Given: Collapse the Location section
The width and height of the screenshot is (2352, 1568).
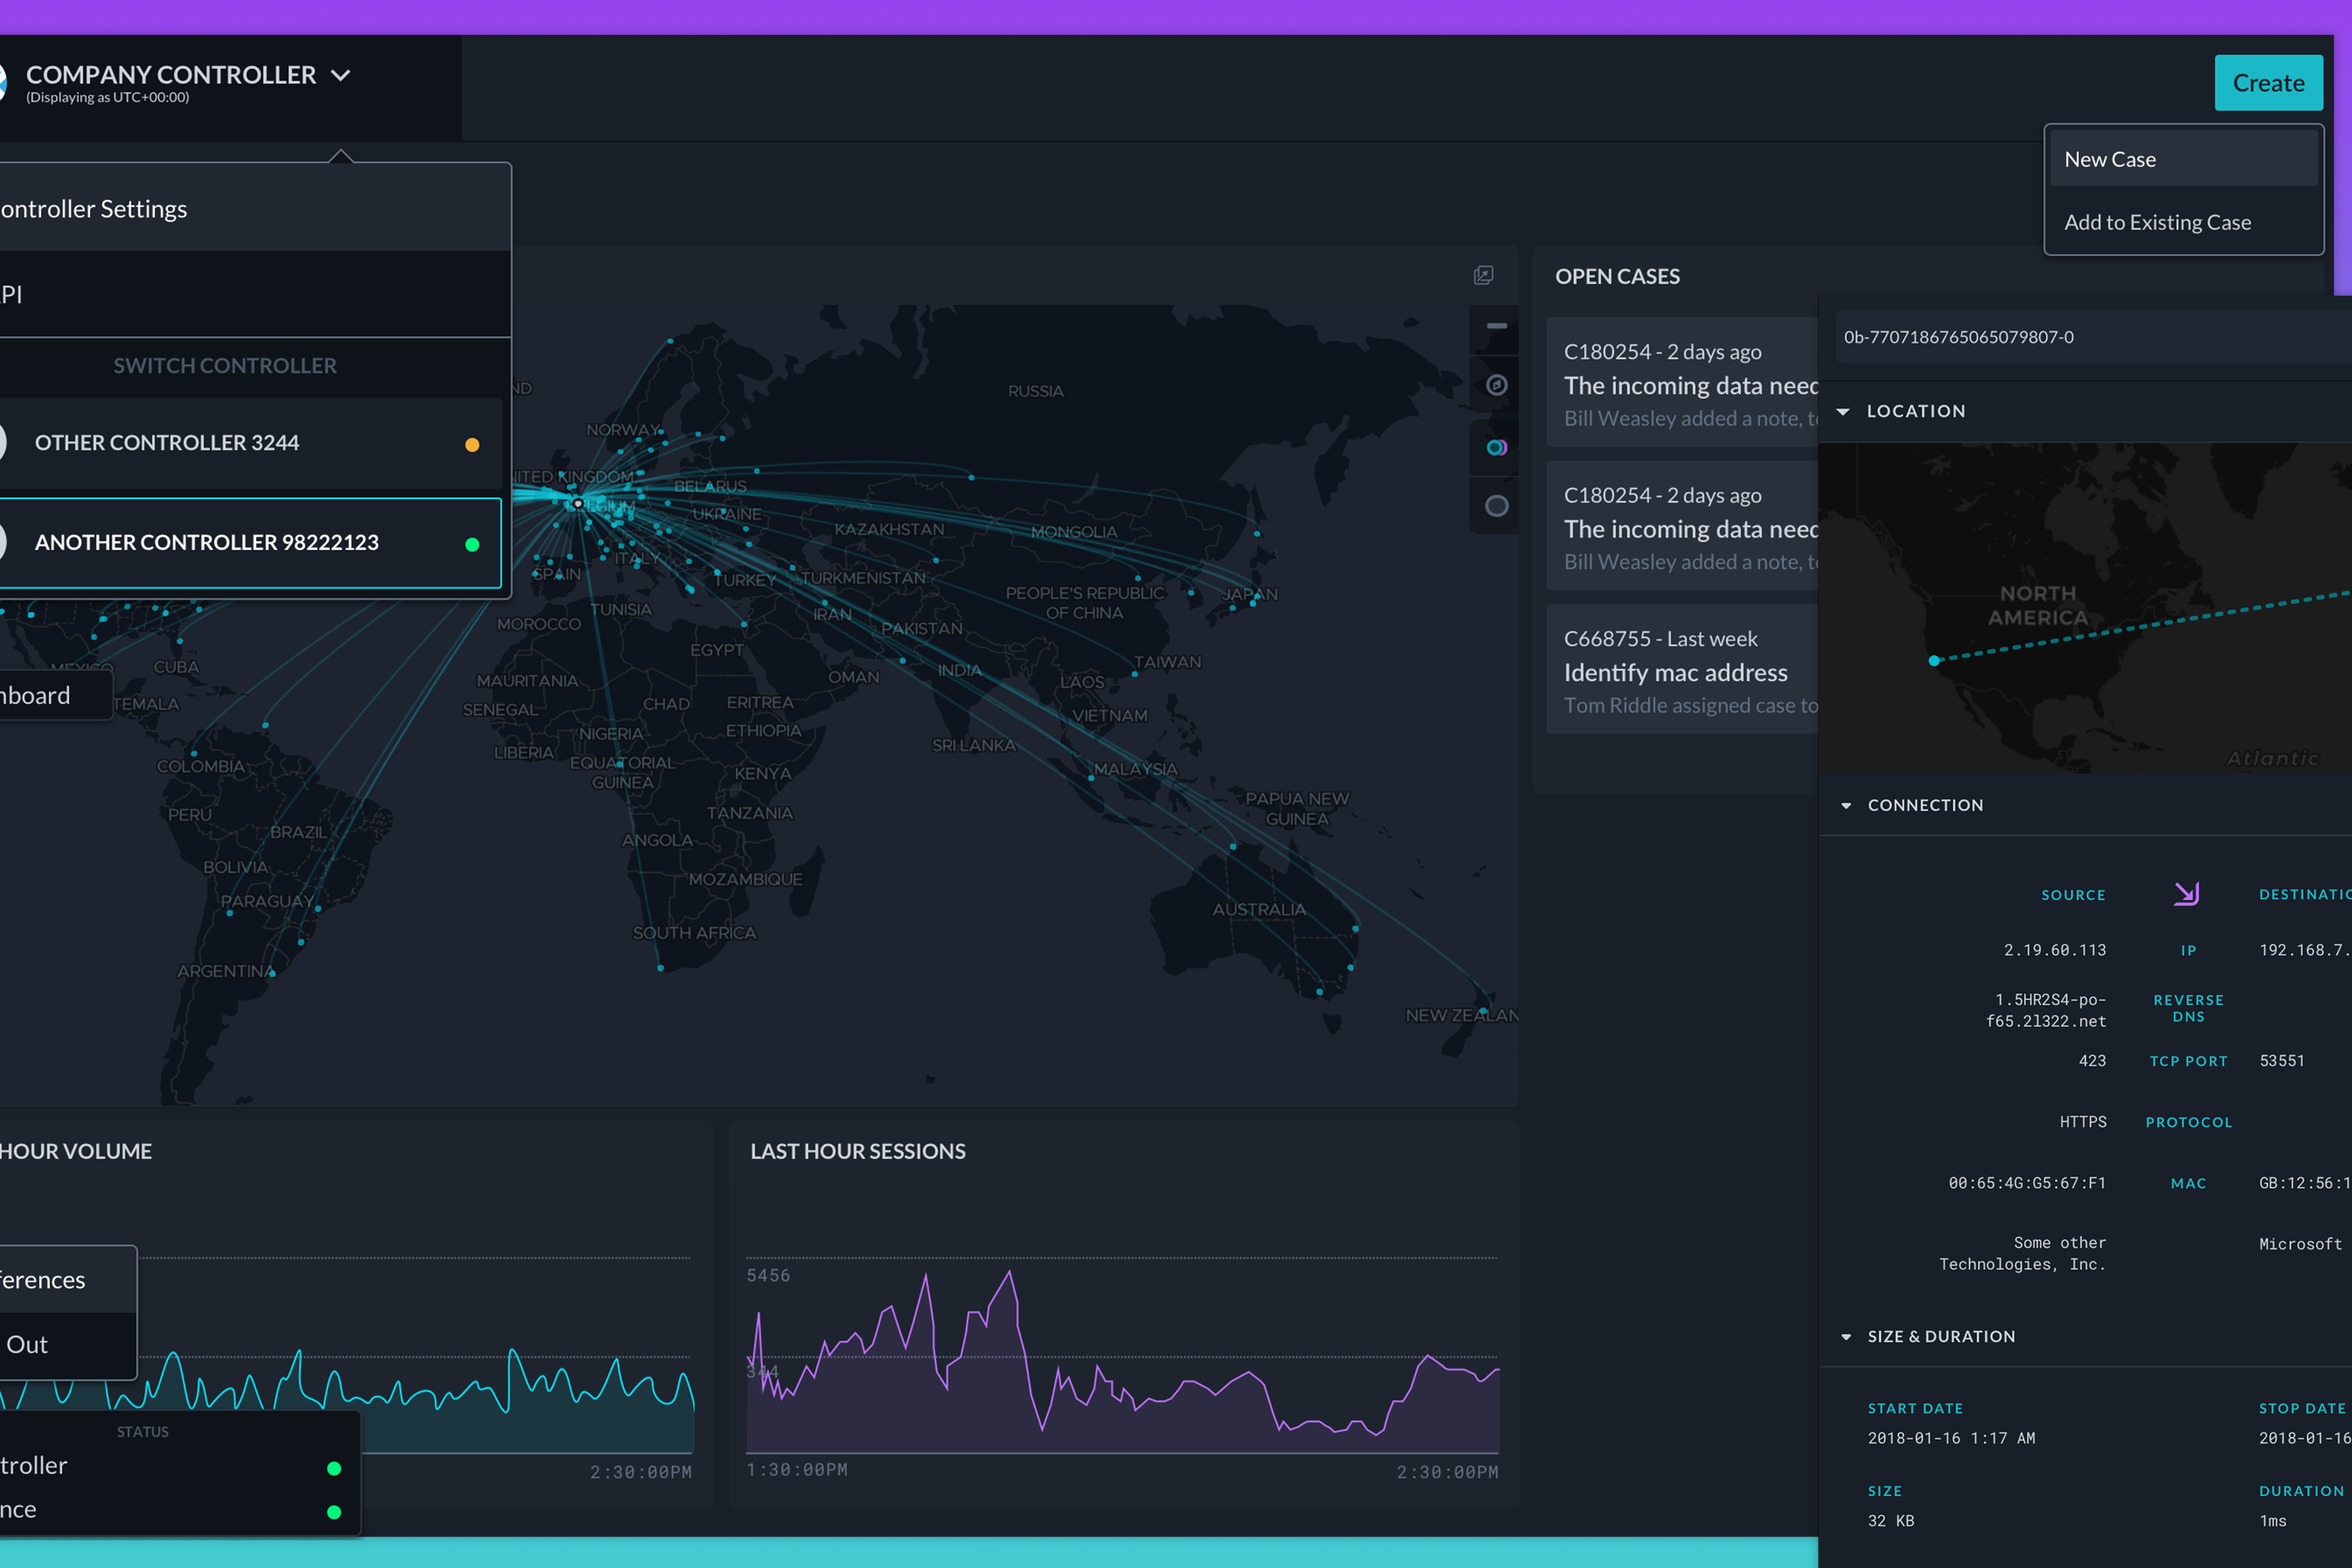Looking at the screenshot, I should (x=1843, y=411).
